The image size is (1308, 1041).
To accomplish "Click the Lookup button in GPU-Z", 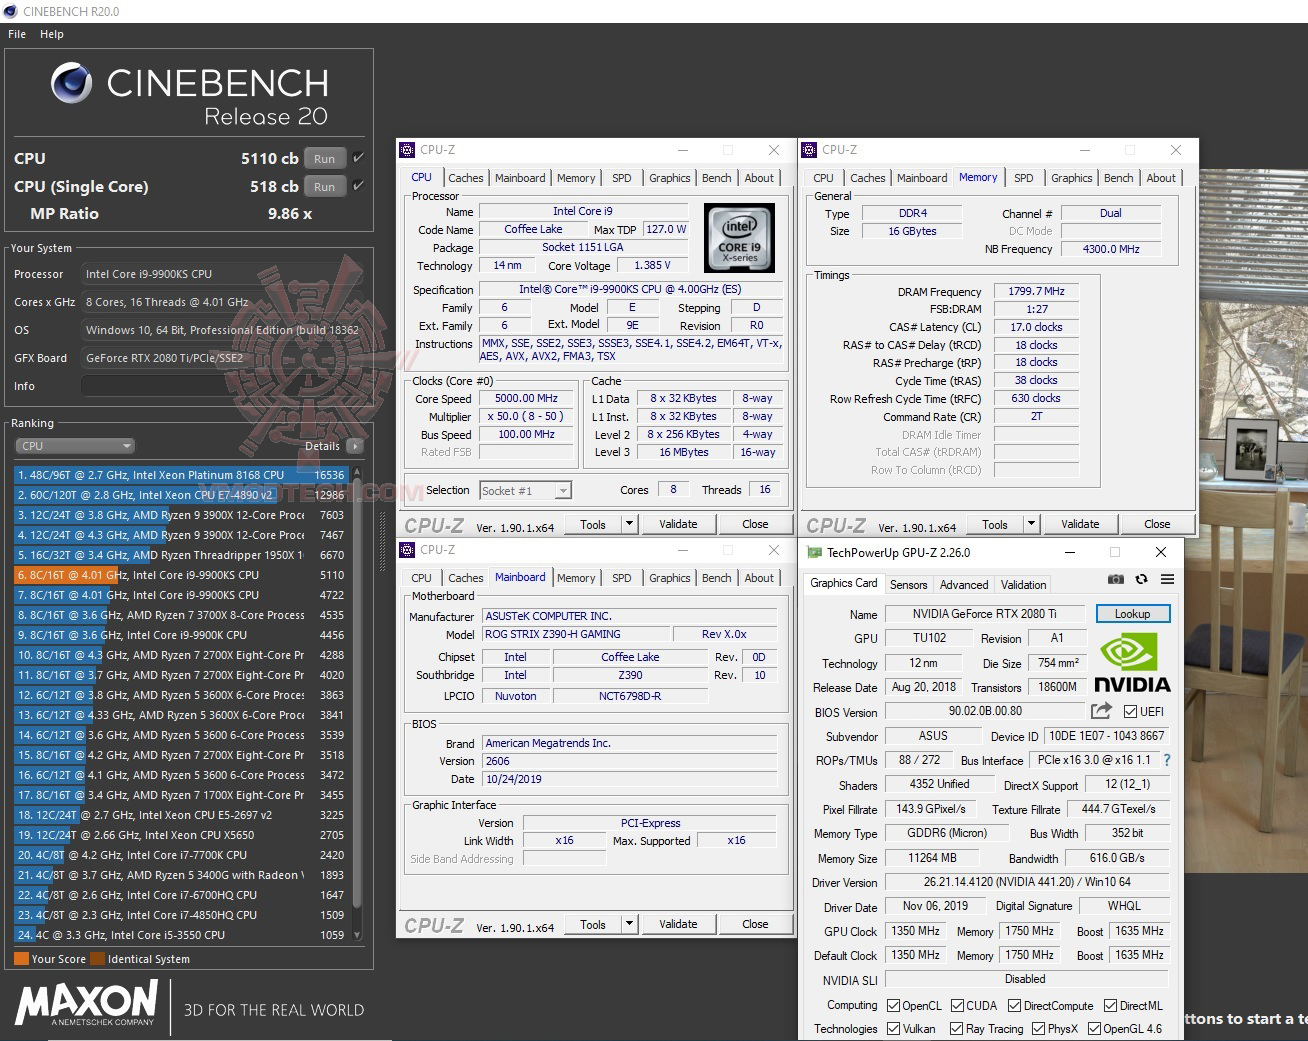I will (1133, 614).
